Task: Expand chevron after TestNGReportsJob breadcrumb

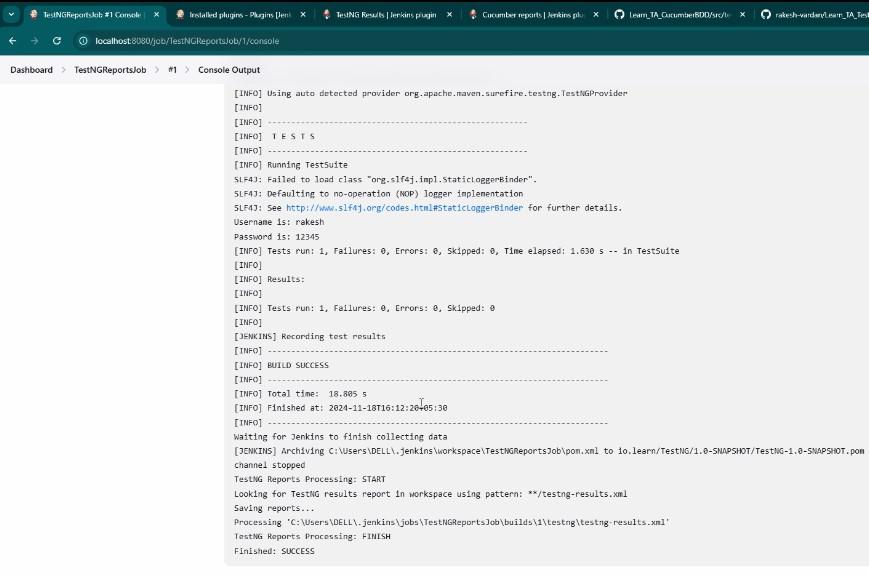Action: coord(157,70)
